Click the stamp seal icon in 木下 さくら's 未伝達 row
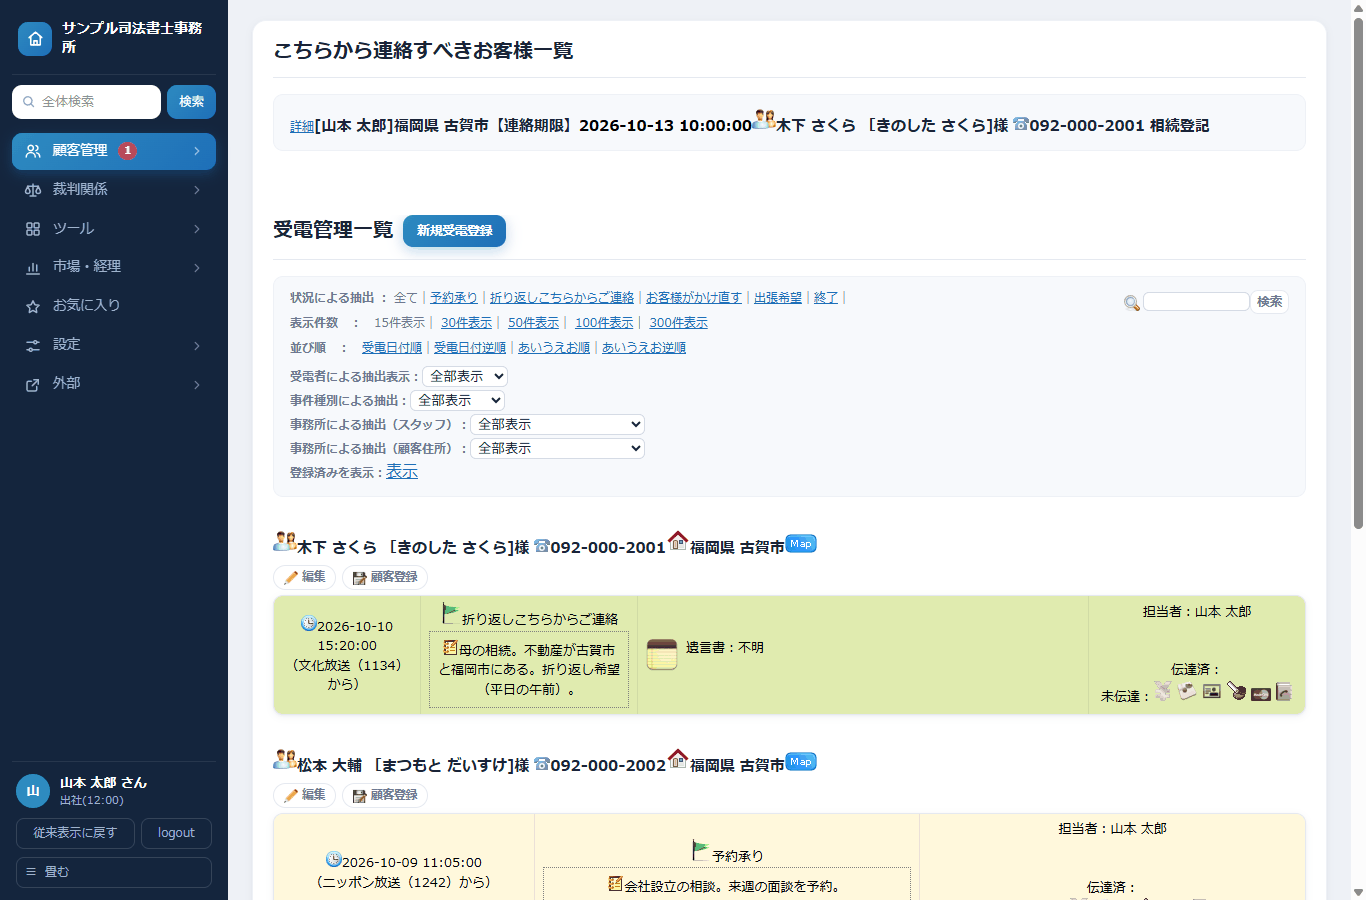The height and width of the screenshot is (900, 1366). pos(1237,690)
